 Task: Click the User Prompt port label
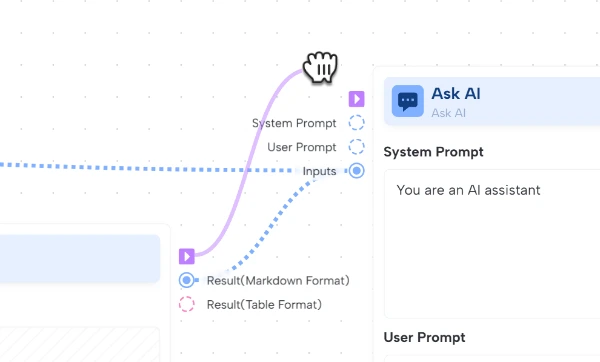302,147
